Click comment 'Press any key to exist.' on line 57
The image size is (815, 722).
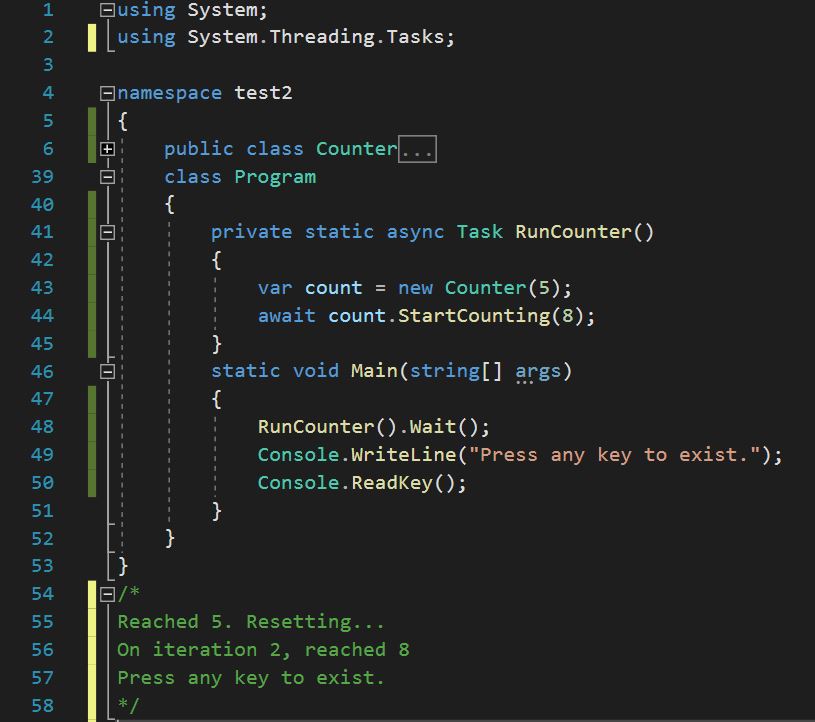click(x=251, y=678)
